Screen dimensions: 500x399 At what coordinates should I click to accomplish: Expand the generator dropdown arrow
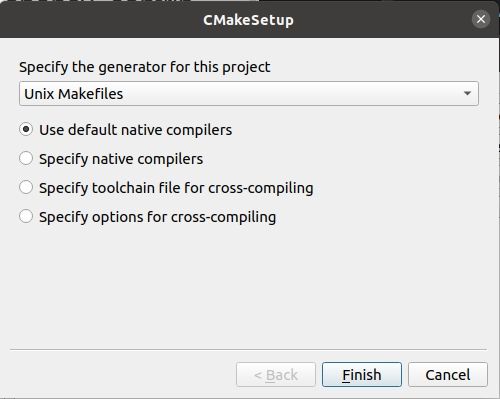[x=467, y=93]
